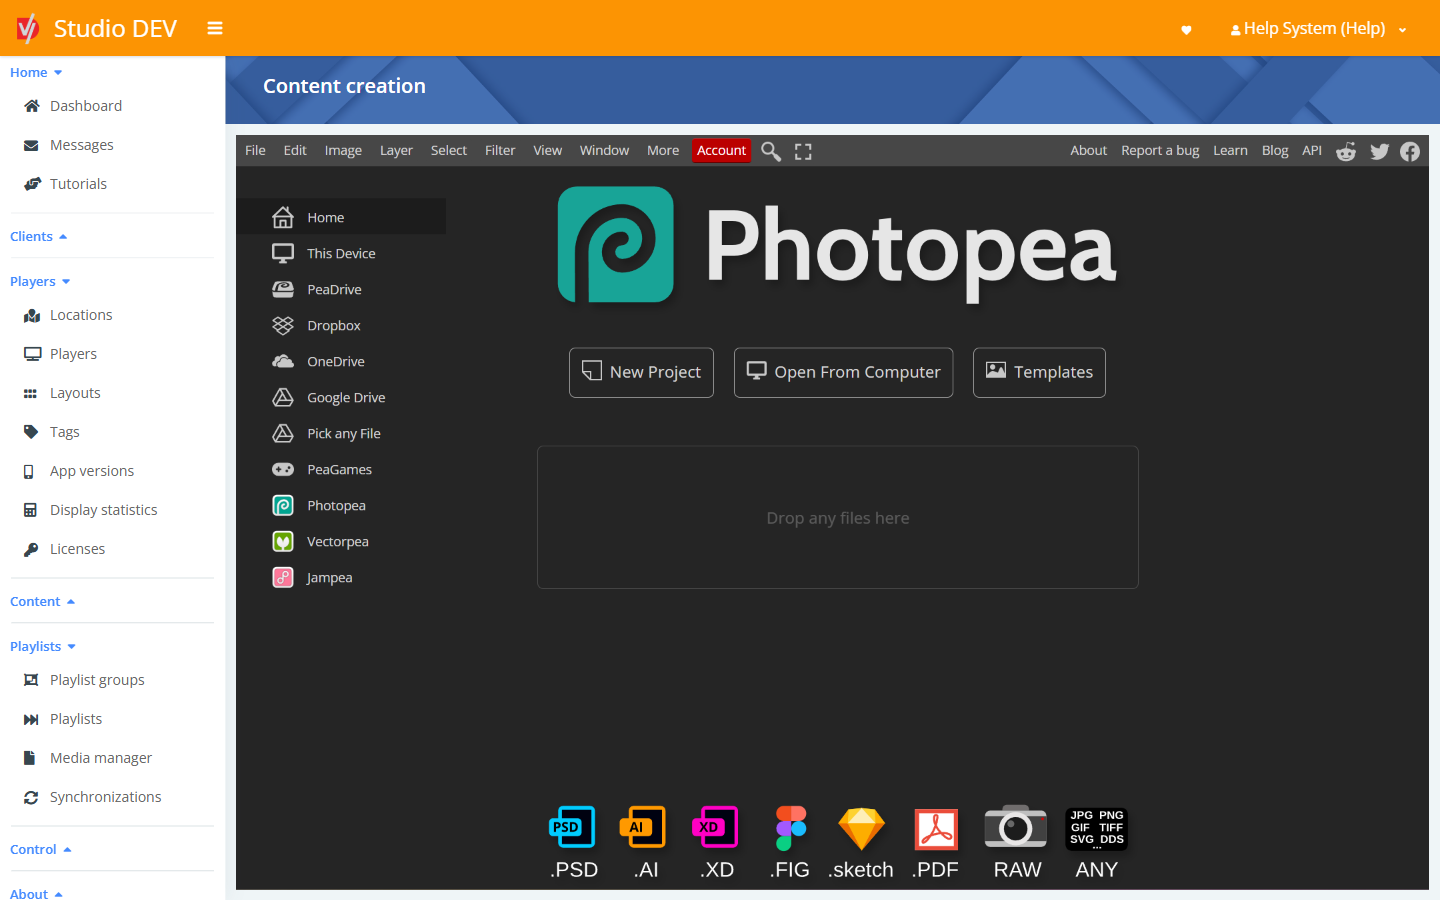
Task: Open Photopea's Twitter page icon
Action: point(1380,151)
